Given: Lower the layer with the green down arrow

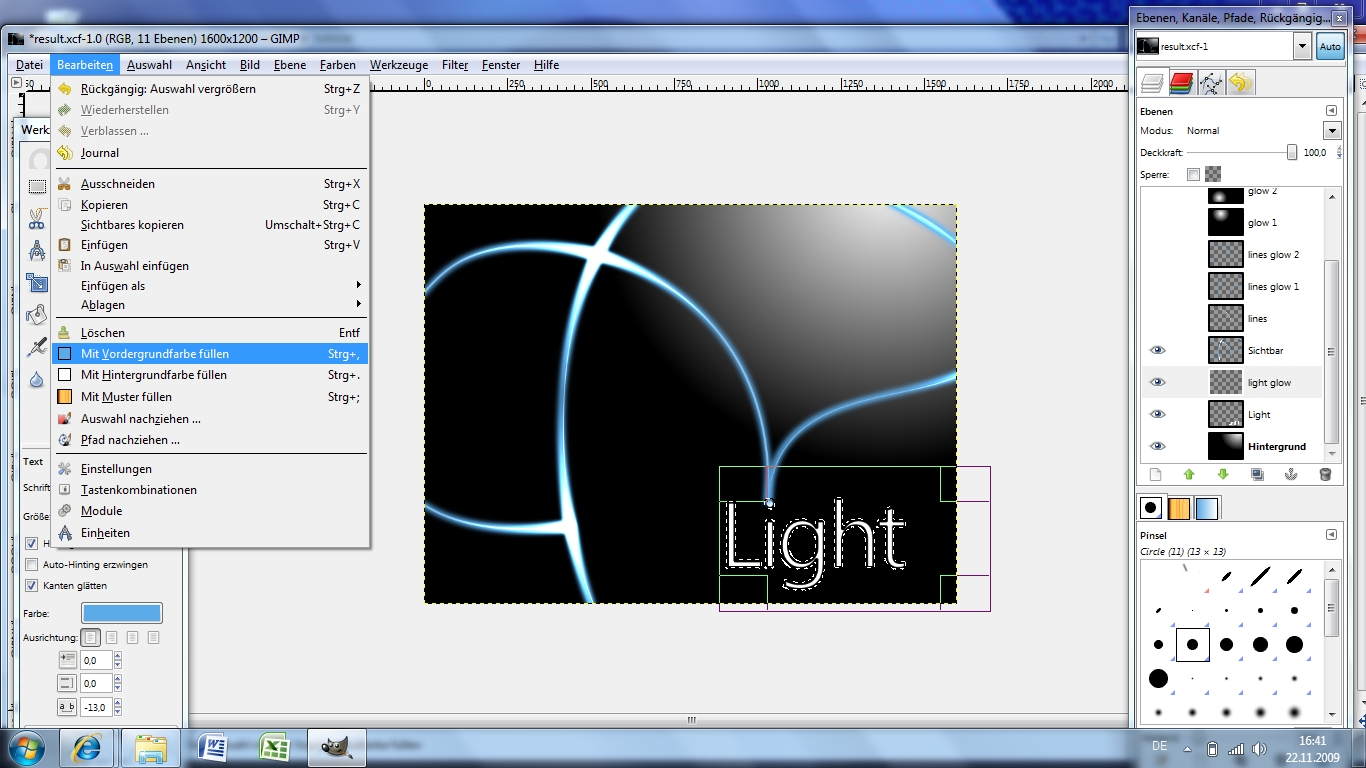Looking at the screenshot, I should pos(1222,475).
